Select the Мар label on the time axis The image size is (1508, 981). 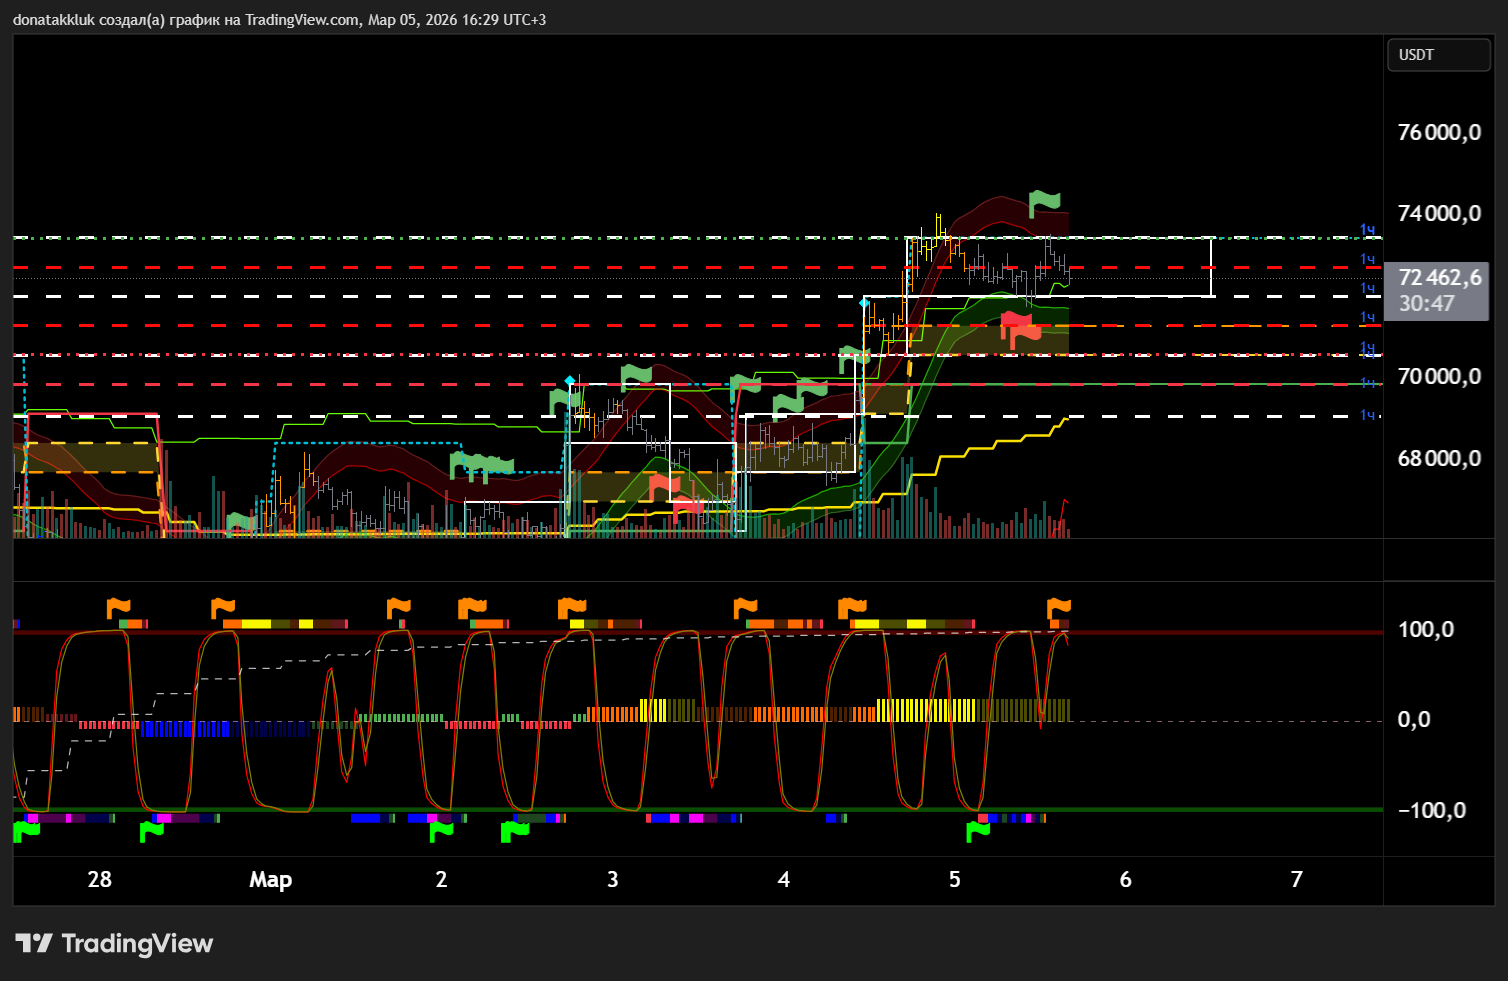pos(270,879)
